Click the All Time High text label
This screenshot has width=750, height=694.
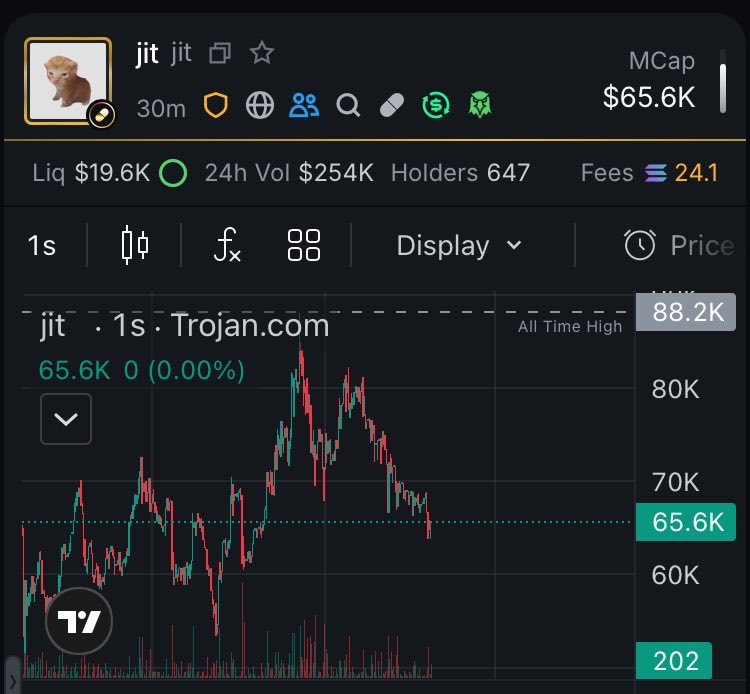coord(570,327)
